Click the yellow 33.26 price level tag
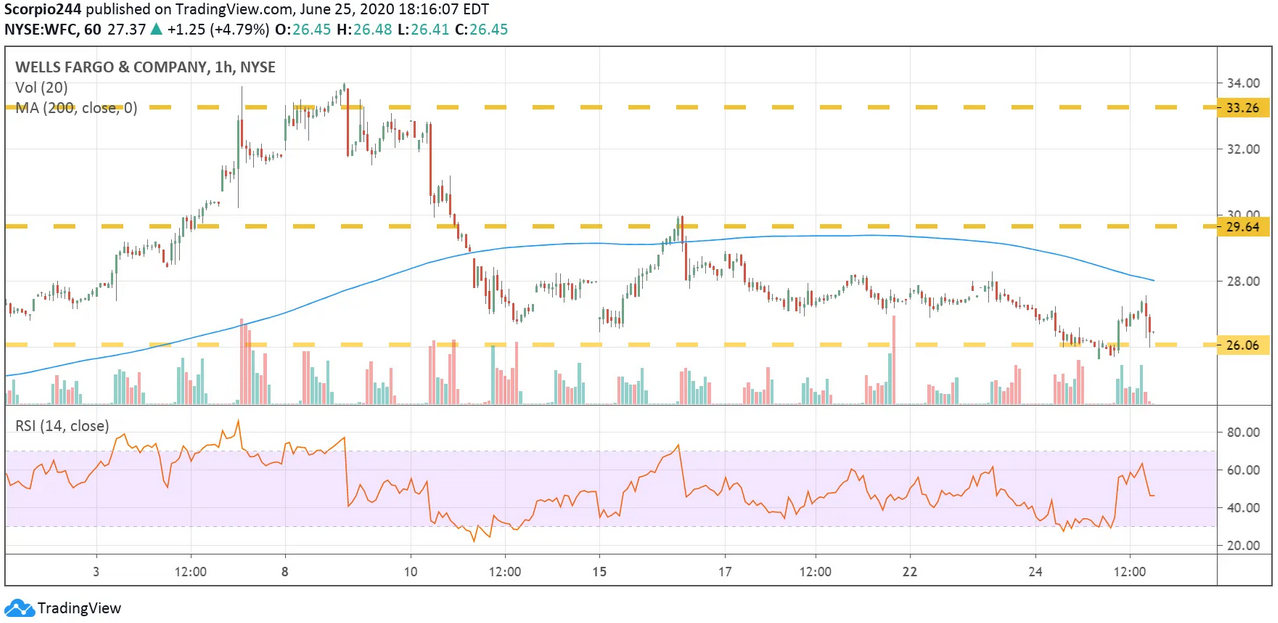Viewport: 1278px width, 623px height. coord(1243,106)
